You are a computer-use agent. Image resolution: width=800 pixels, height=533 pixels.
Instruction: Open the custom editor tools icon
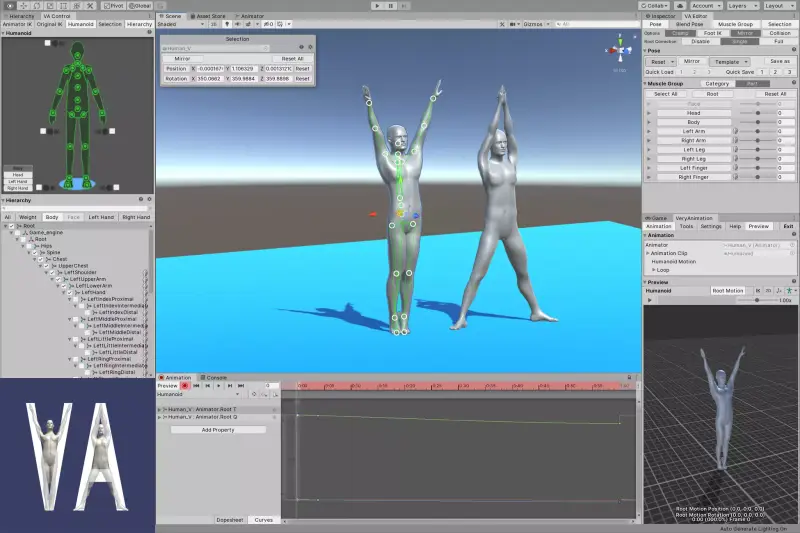click(90, 6)
